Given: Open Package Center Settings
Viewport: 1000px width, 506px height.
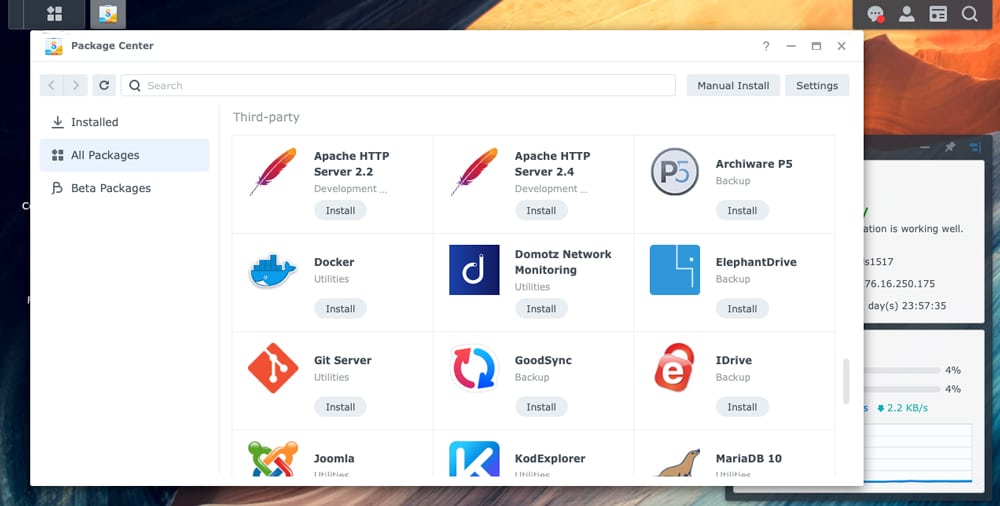Looking at the screenshot, I should point(817,86).
